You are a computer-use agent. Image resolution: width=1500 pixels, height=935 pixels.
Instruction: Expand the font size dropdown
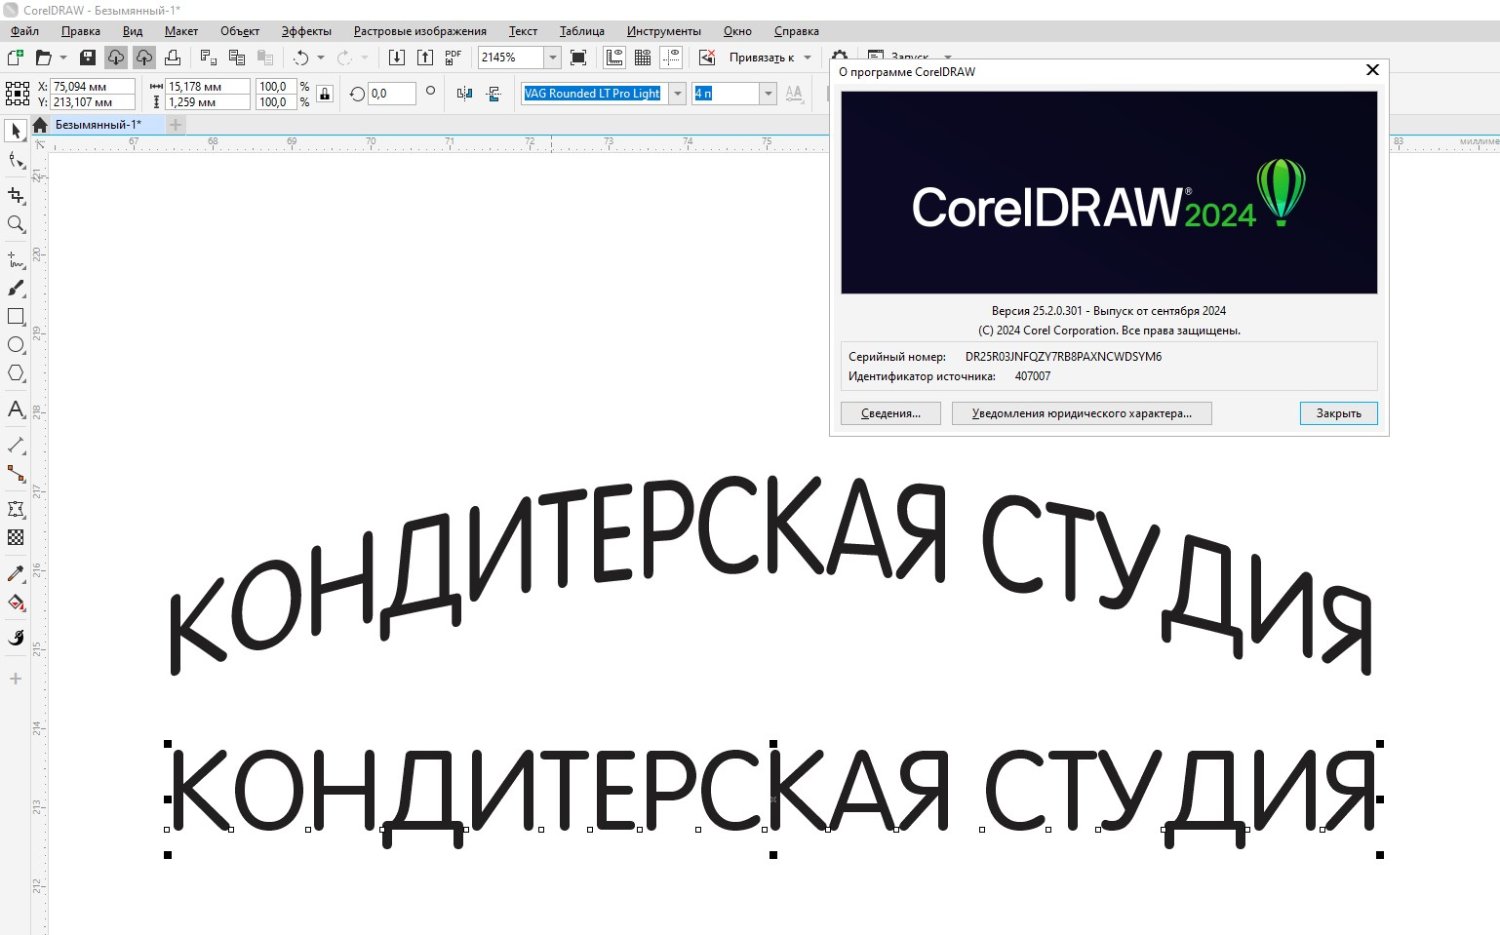pyautogui.click(x=768, y=94)
